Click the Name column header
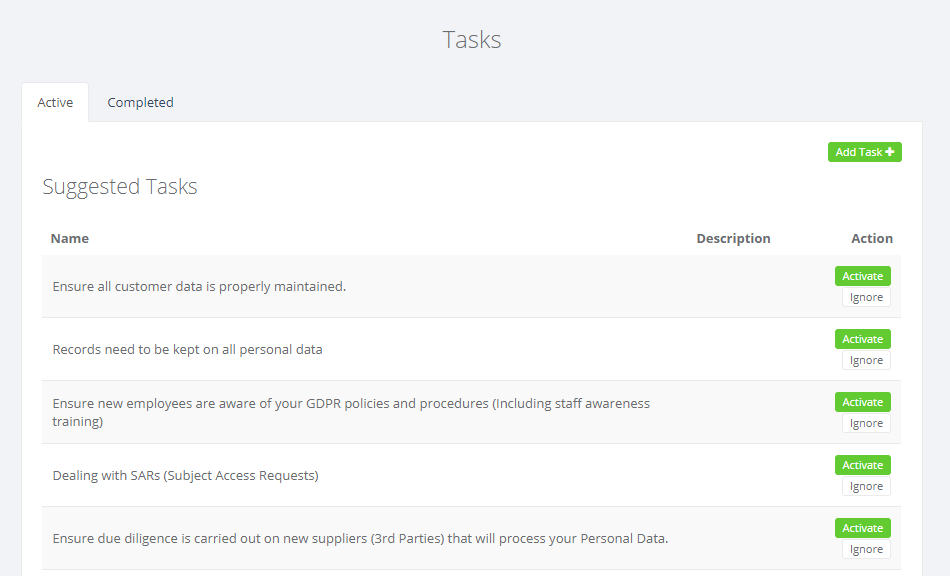The width and height of the screenshot is (950, 576). (x=70, y=238)
